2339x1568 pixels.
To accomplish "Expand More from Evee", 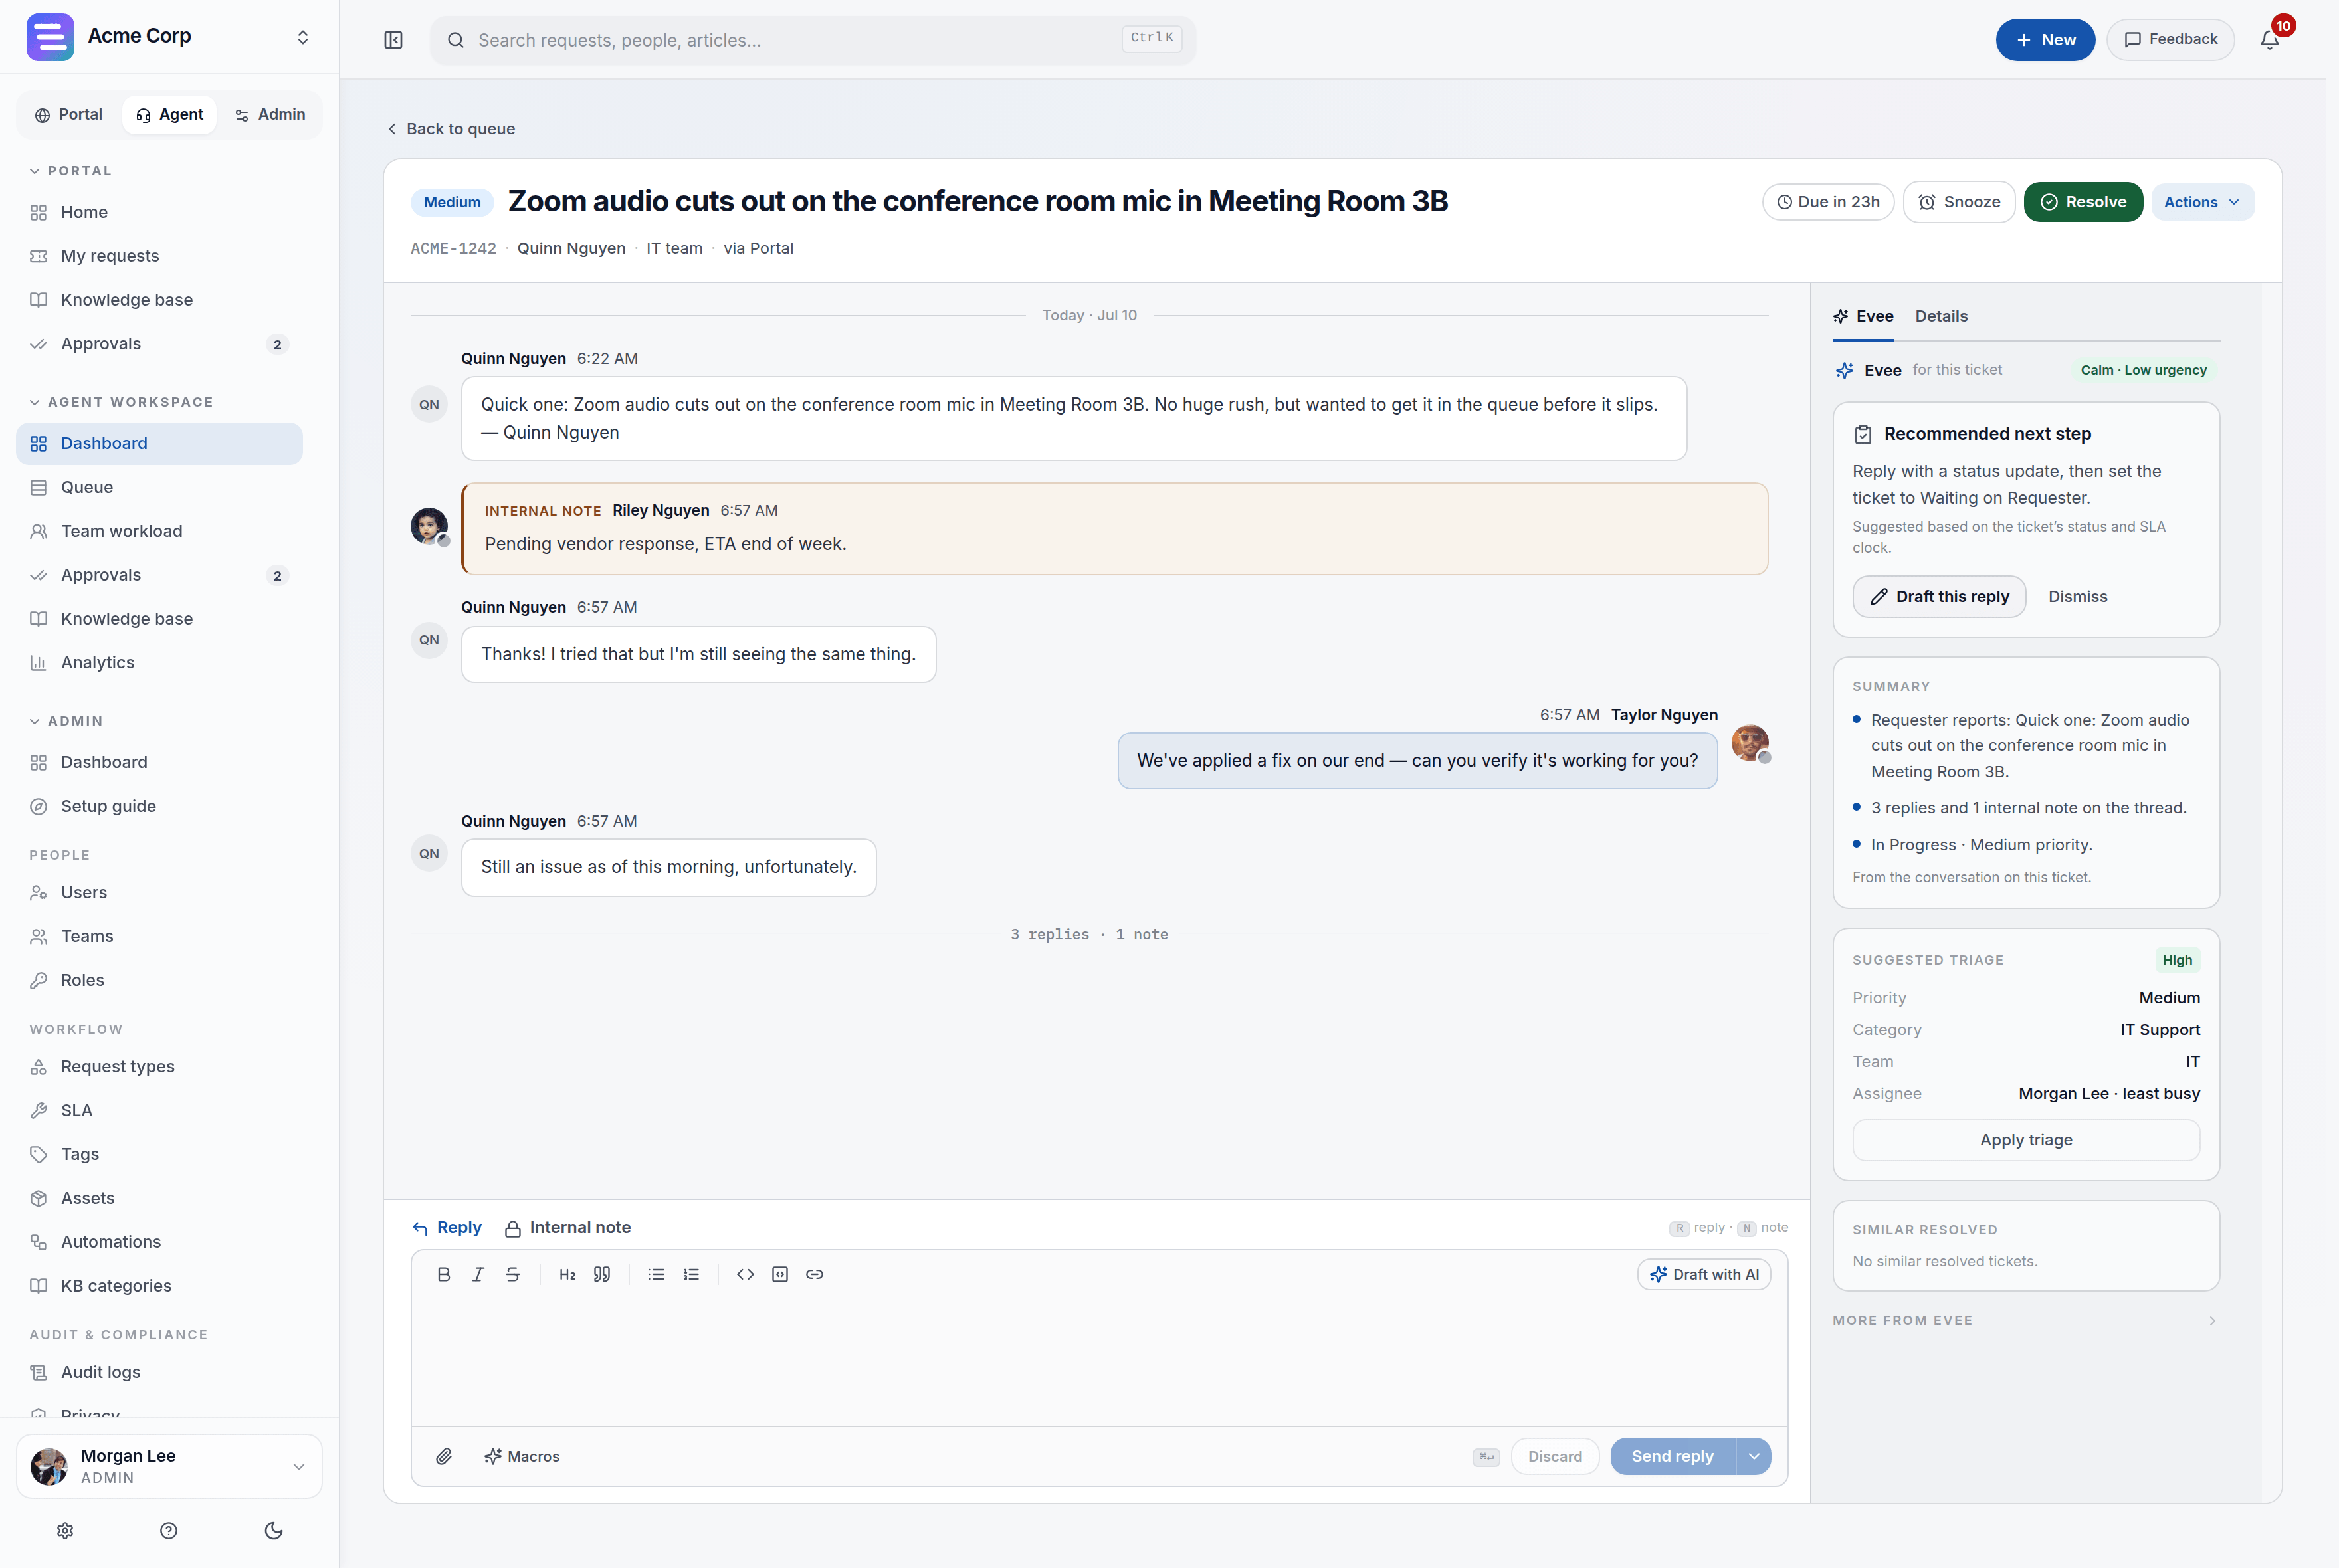I will click(2025, 1320).
